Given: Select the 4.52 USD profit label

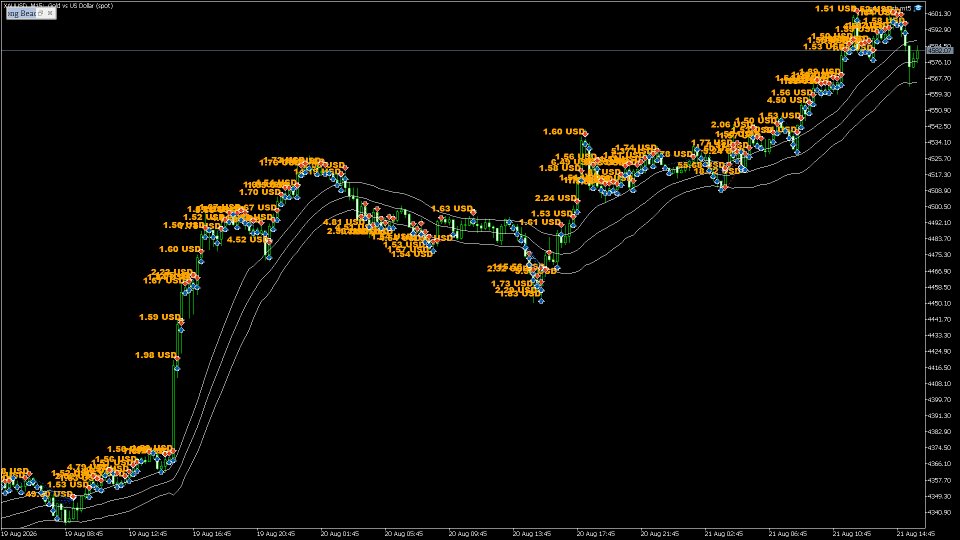Looking at the screenshot, I should click(x=247, y=239).
